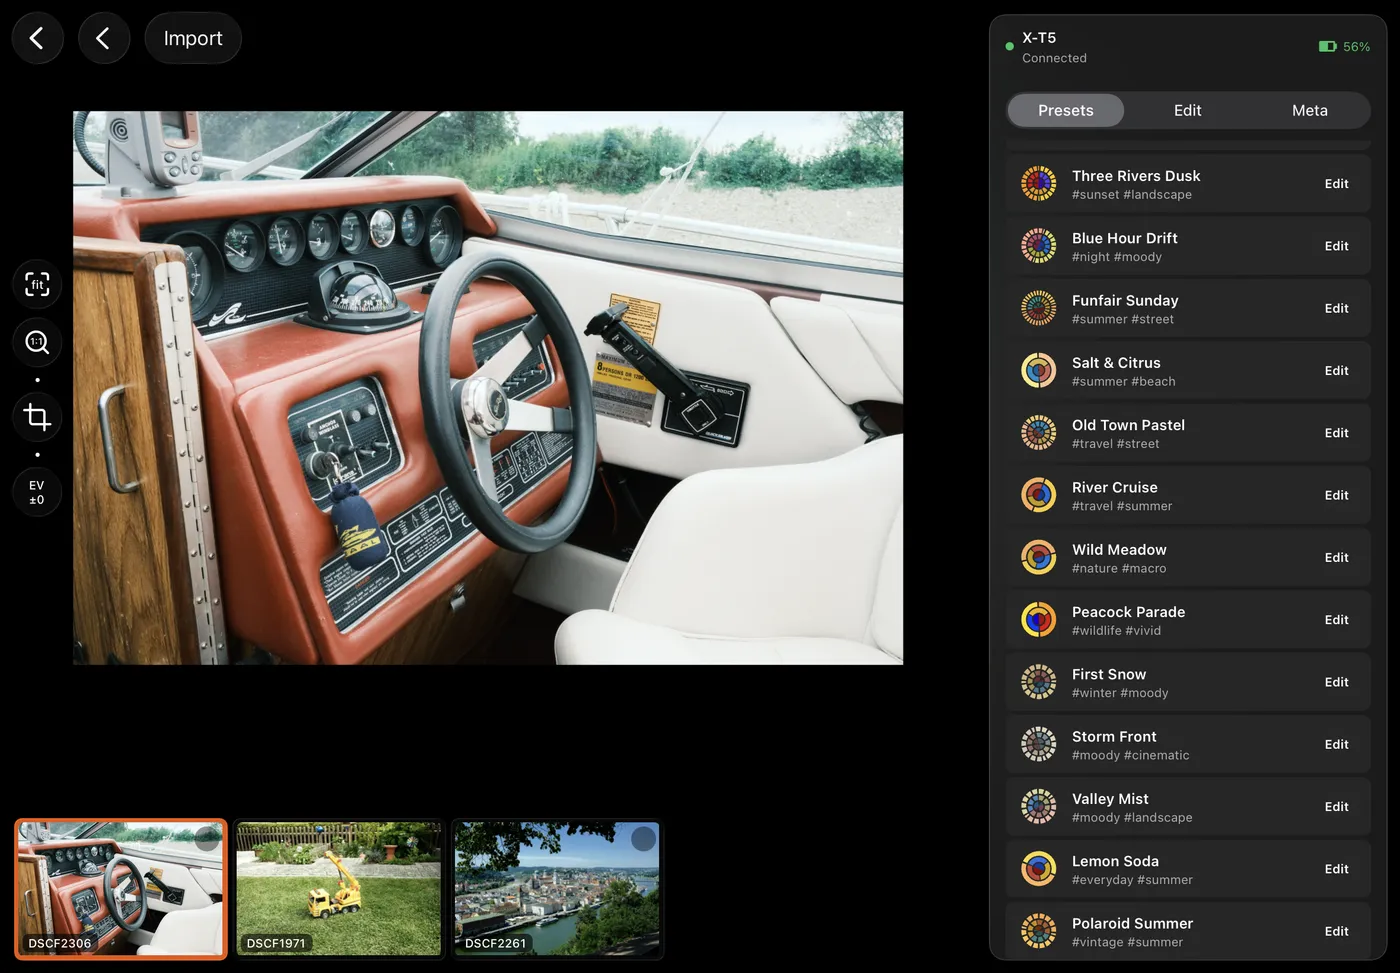
Task: Switch to the Presets tab
Action: pos(1066,110)
